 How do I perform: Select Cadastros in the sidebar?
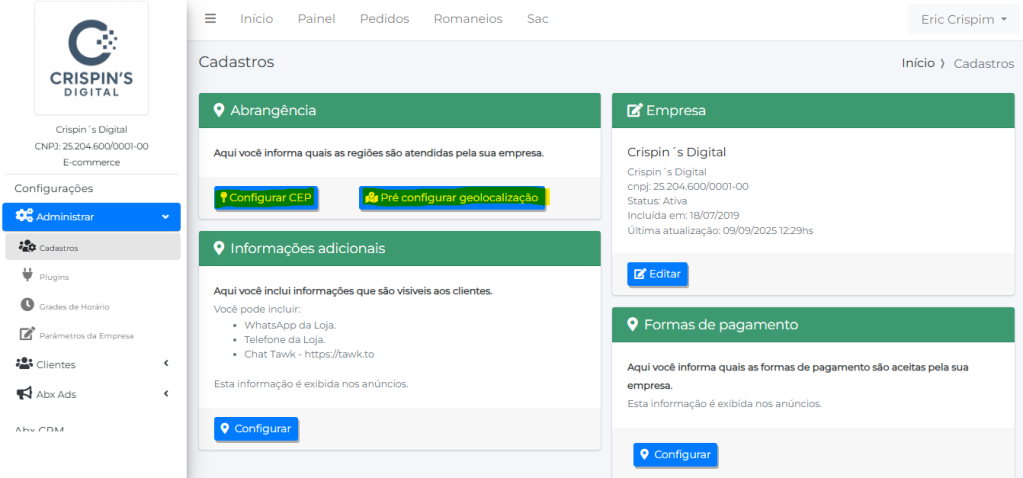point(59,247)
